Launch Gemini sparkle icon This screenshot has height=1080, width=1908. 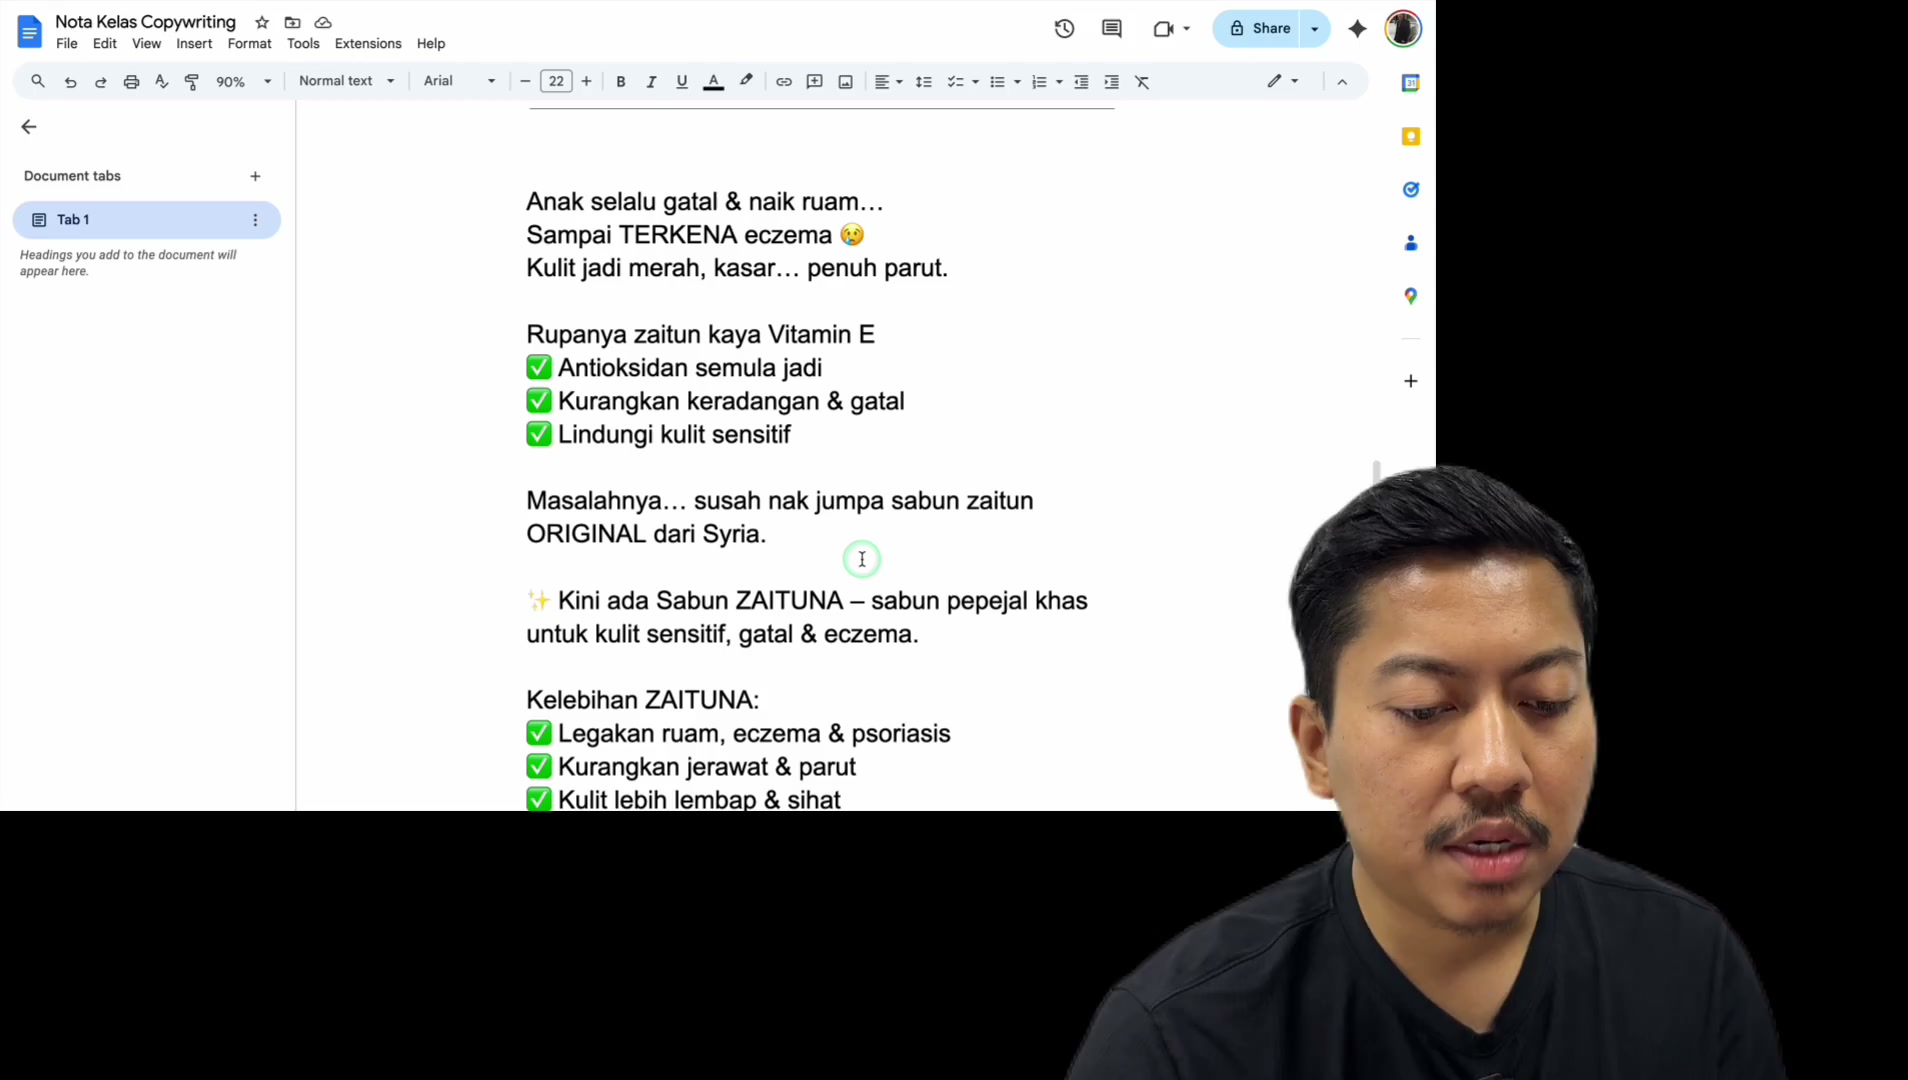[1357, 29]
